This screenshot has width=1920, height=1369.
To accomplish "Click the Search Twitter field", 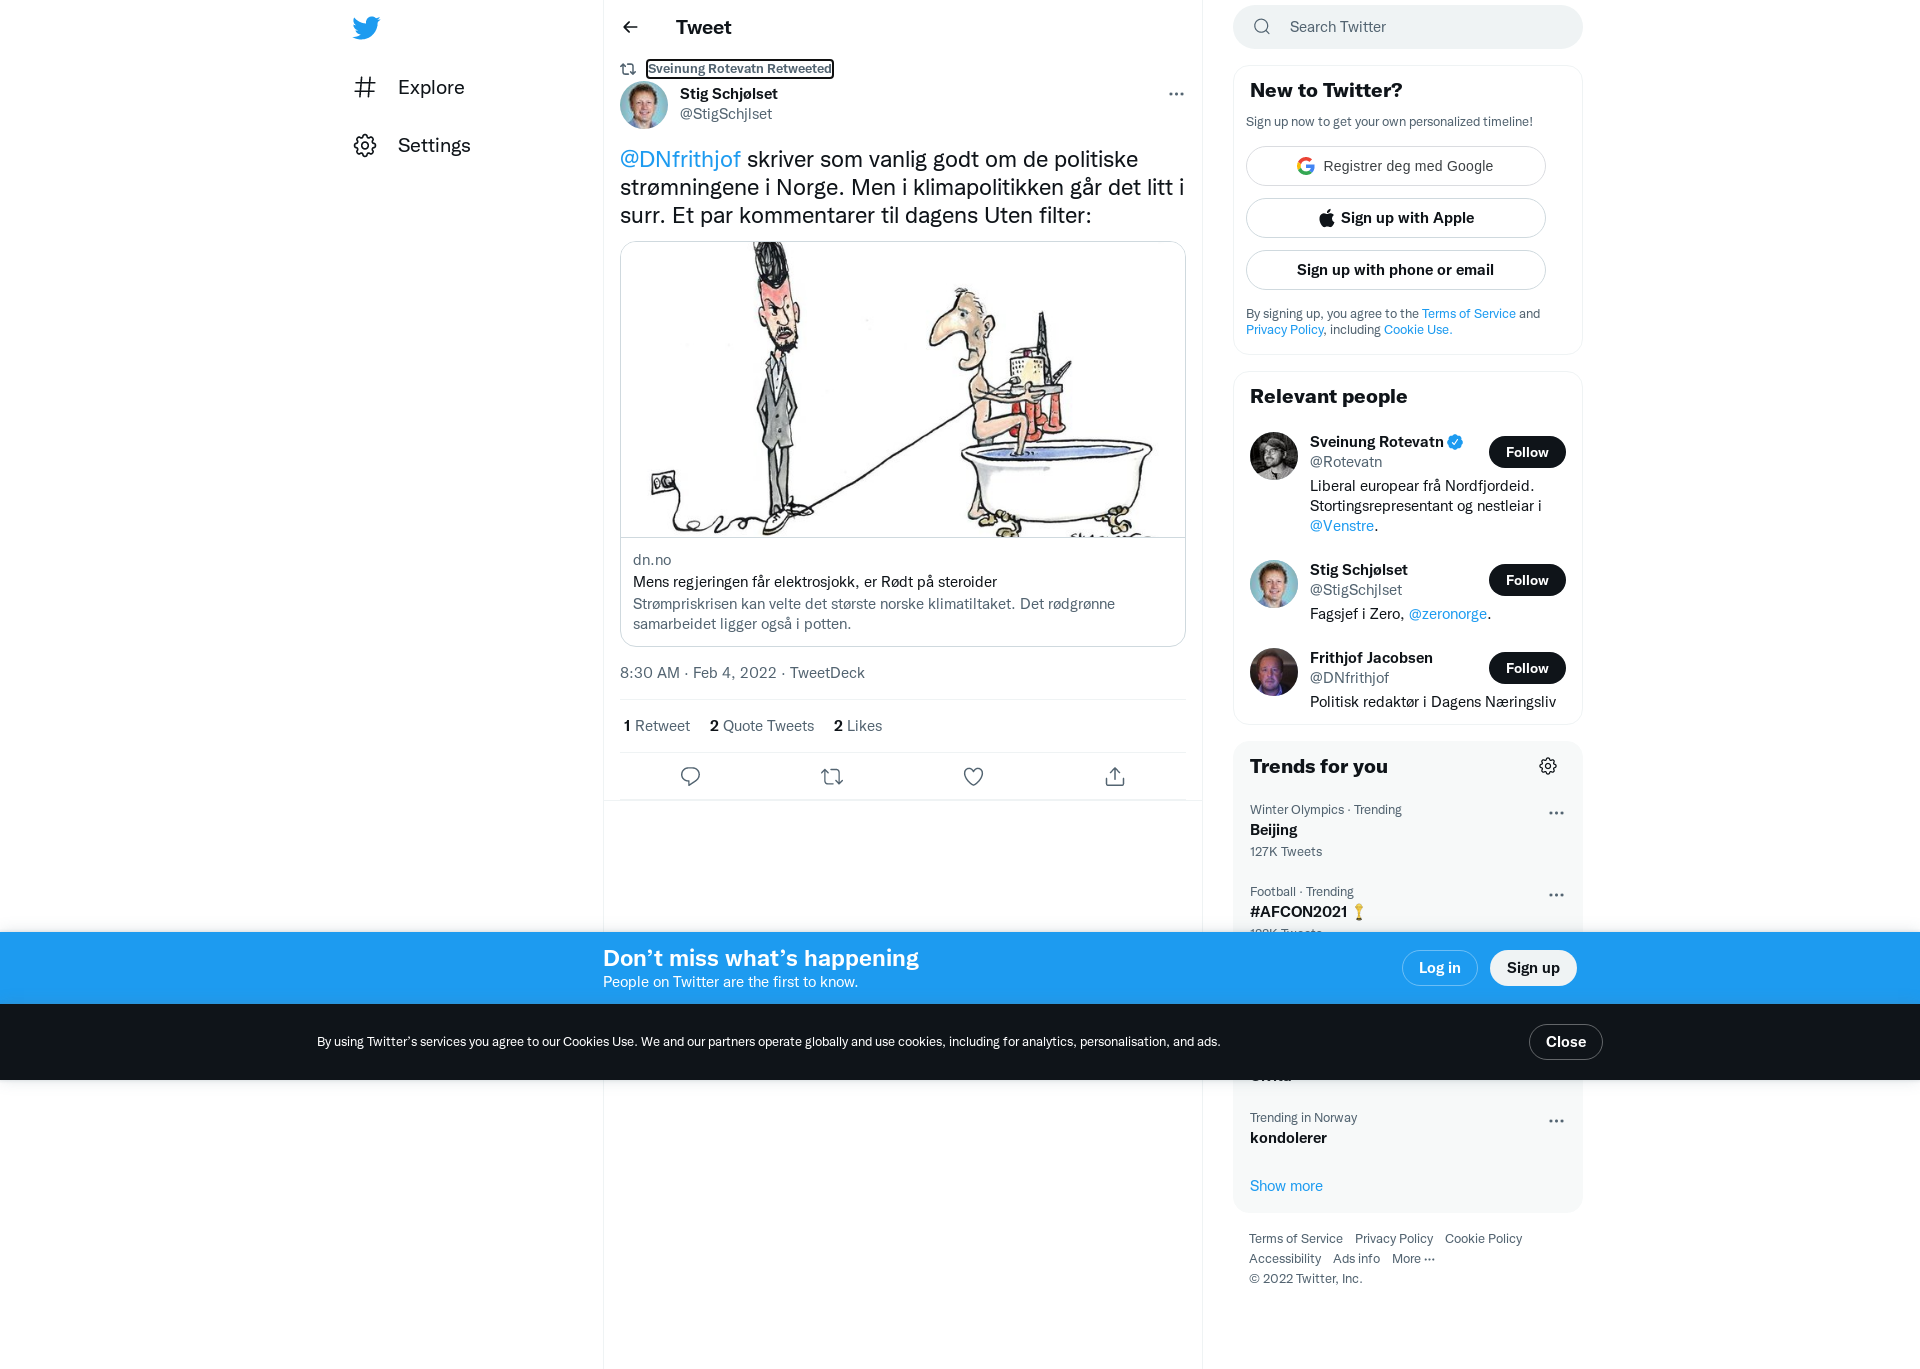I will tap(1408, 27).
